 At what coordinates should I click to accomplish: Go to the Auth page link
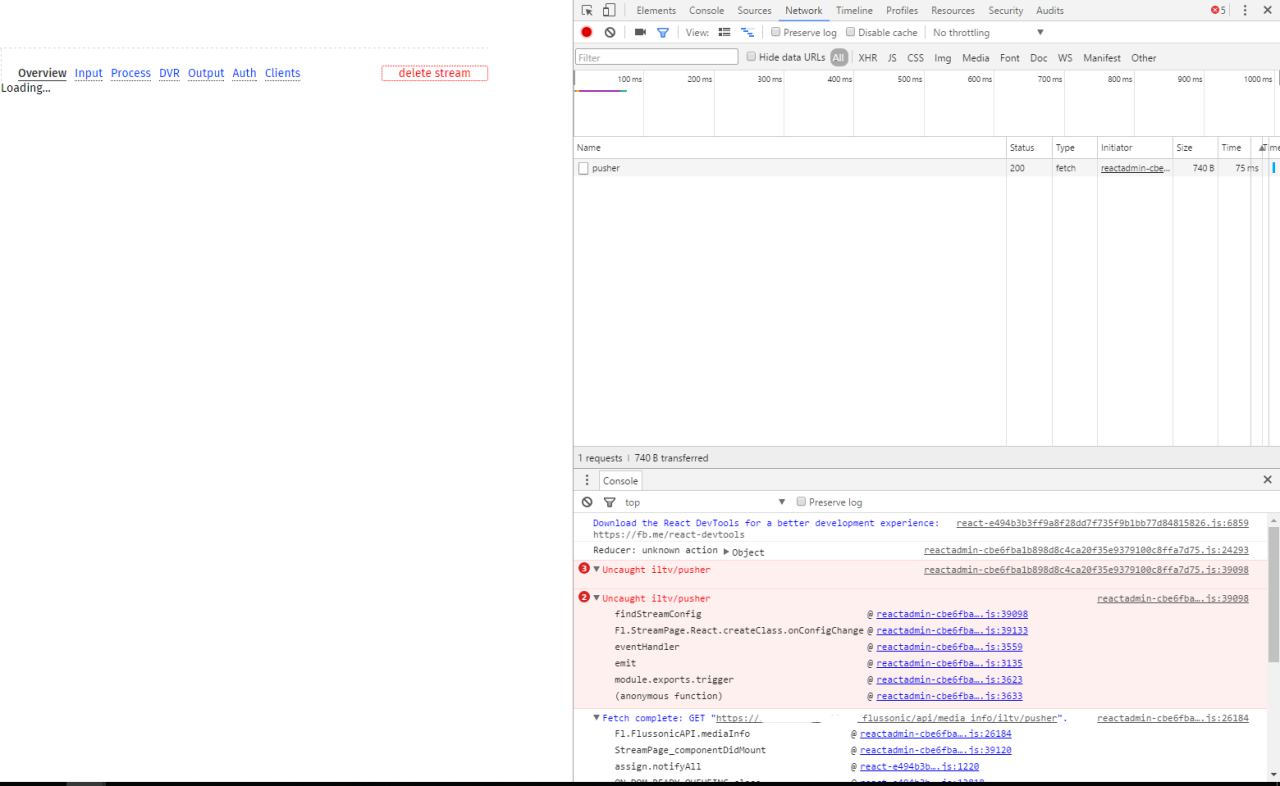tap(244, 73)
